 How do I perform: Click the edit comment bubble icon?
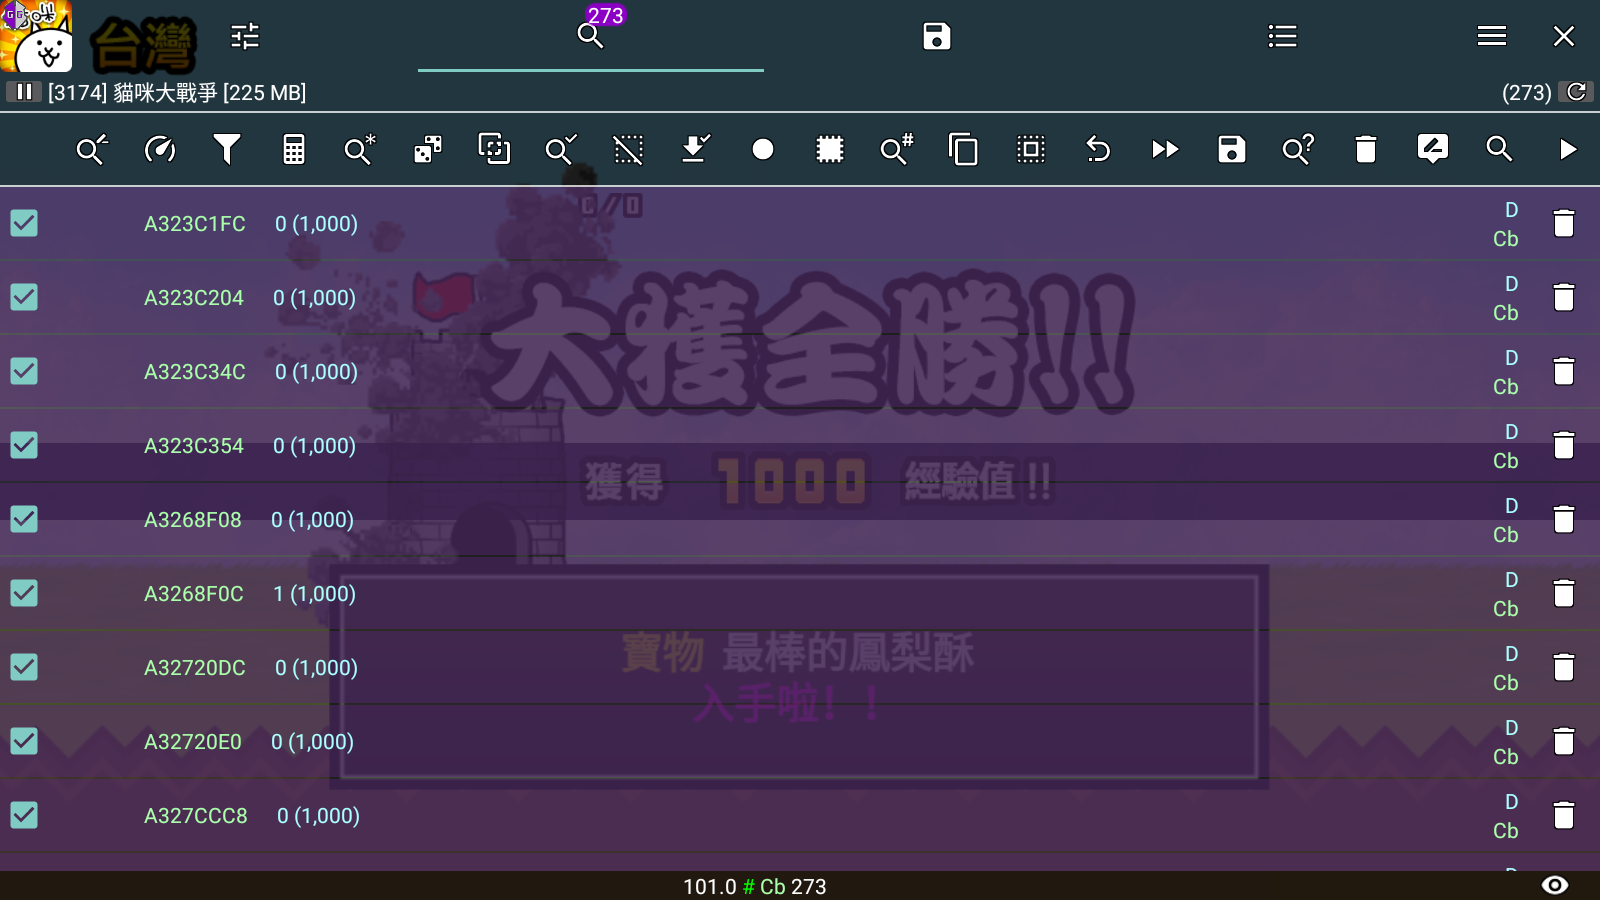coord(1433,149)
